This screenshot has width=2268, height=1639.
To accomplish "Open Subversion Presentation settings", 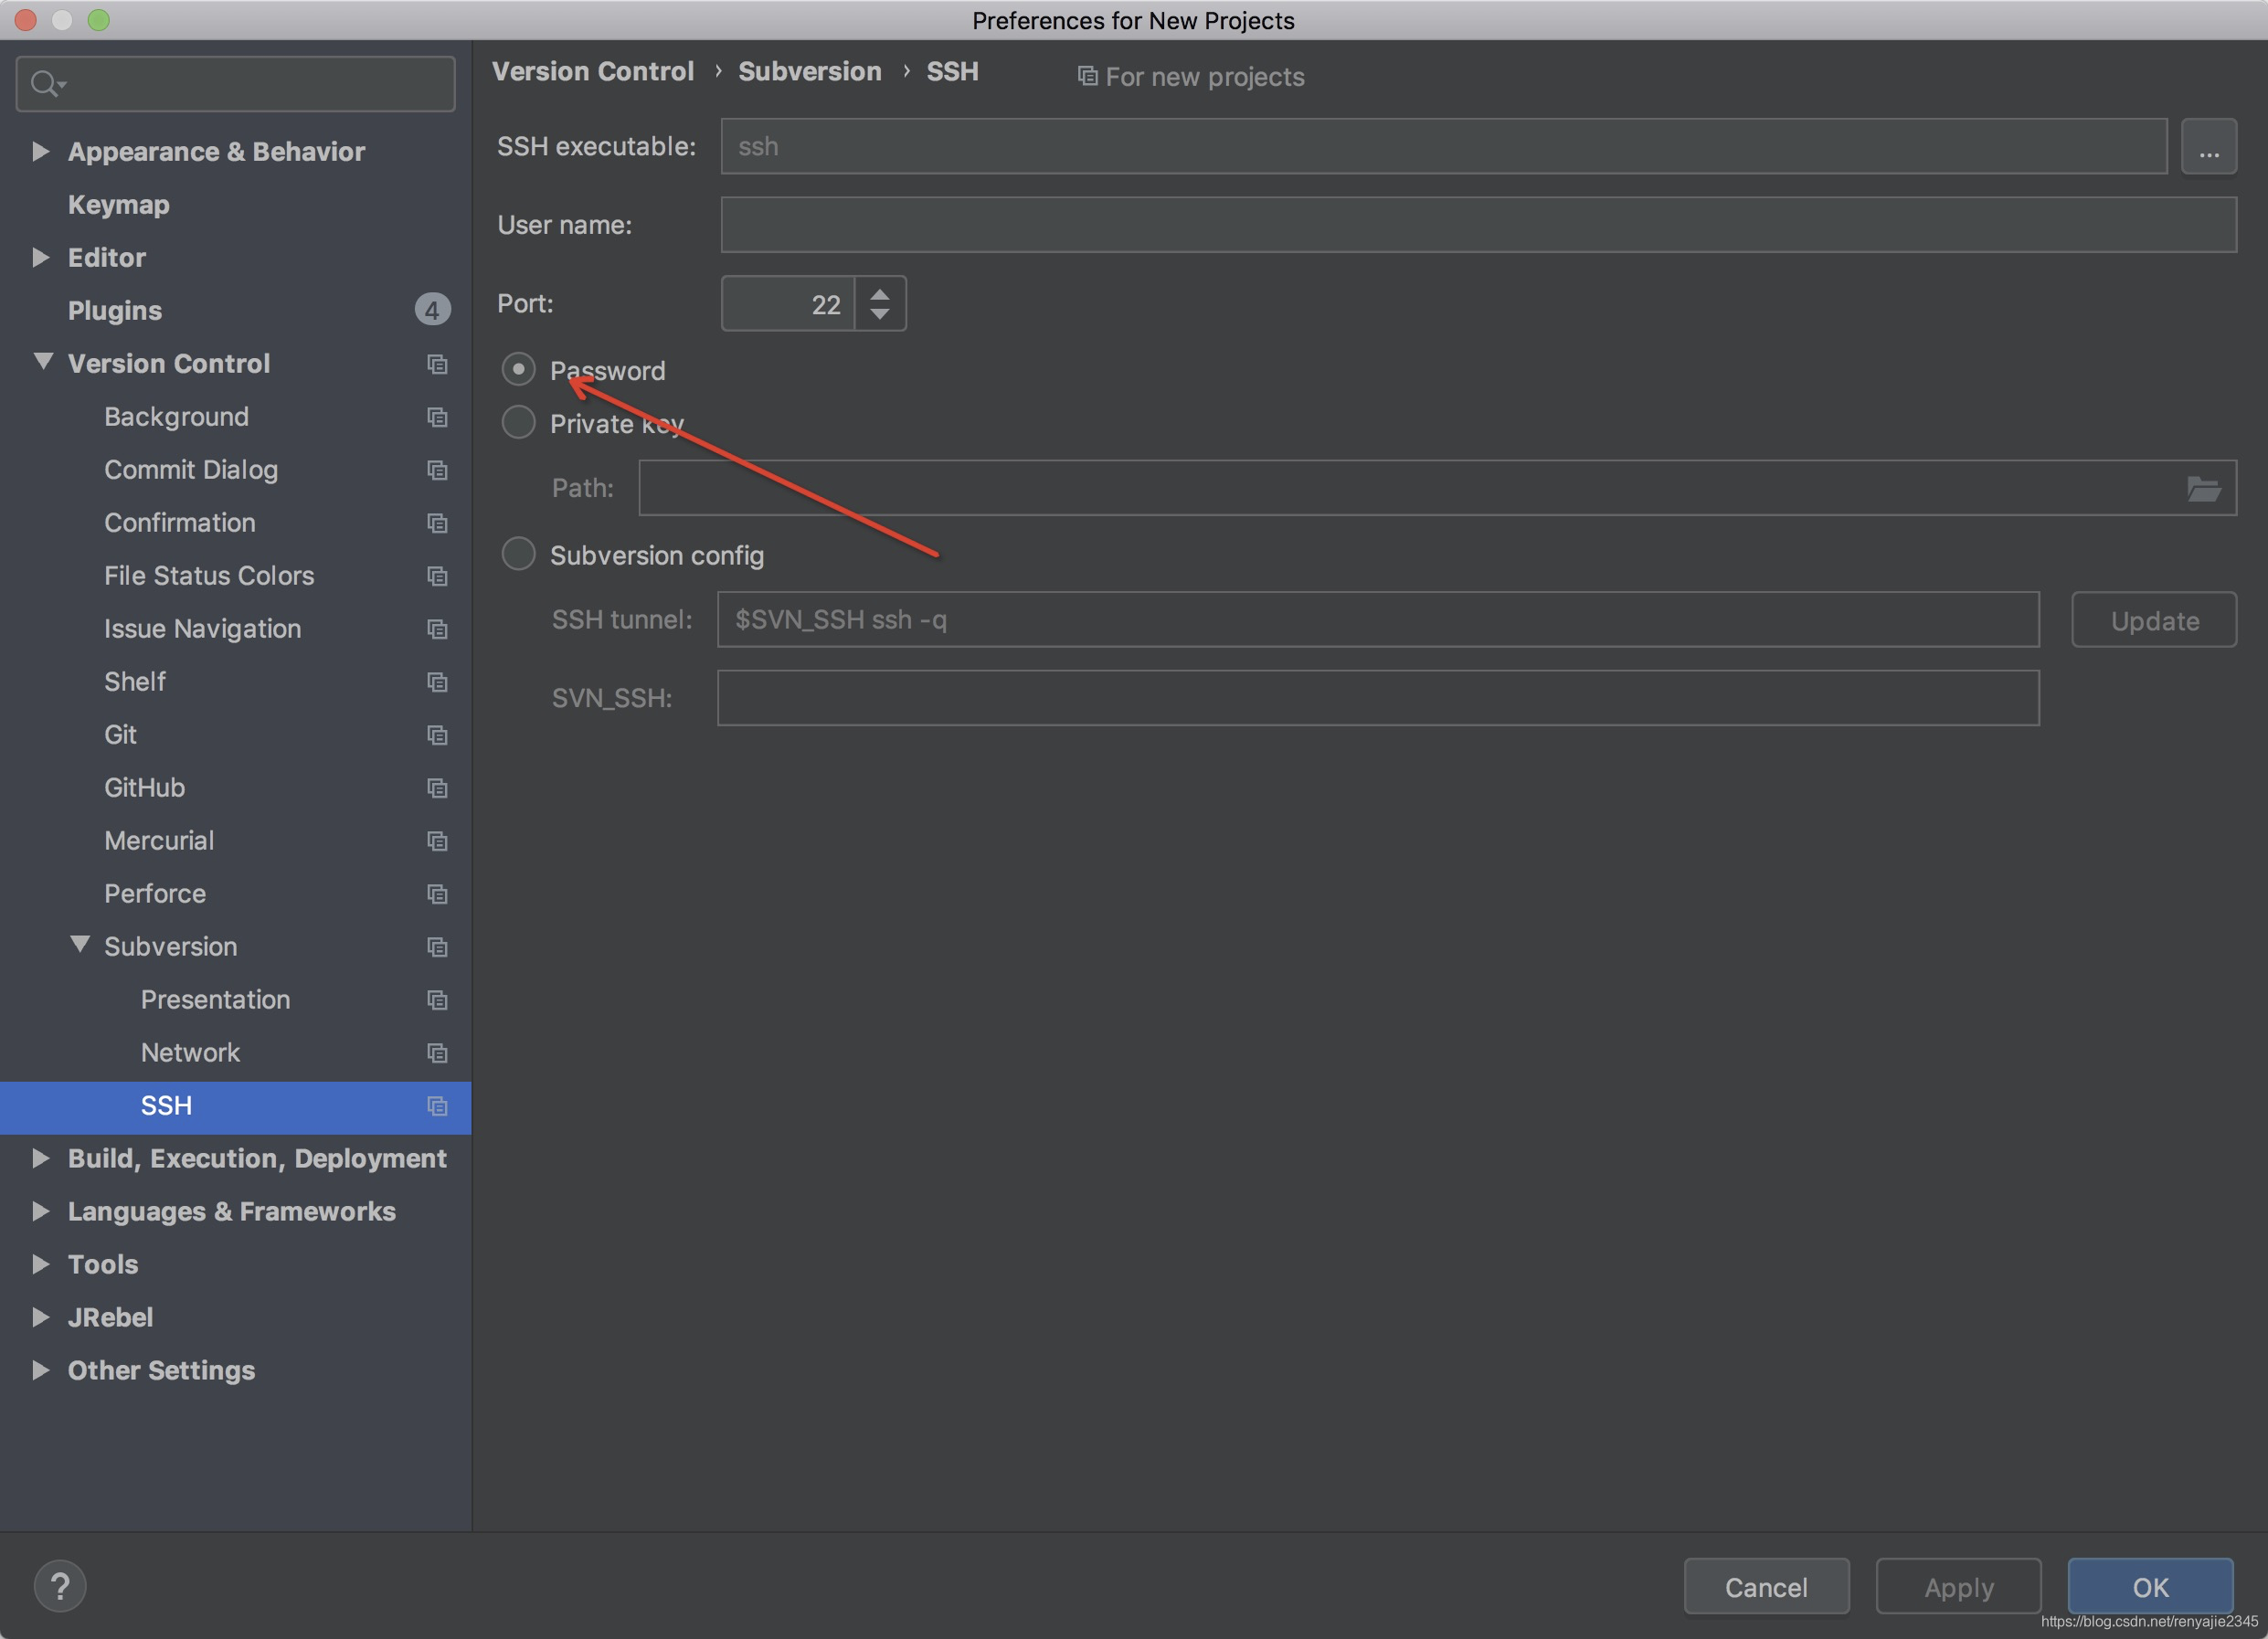I will (215, 1000).
